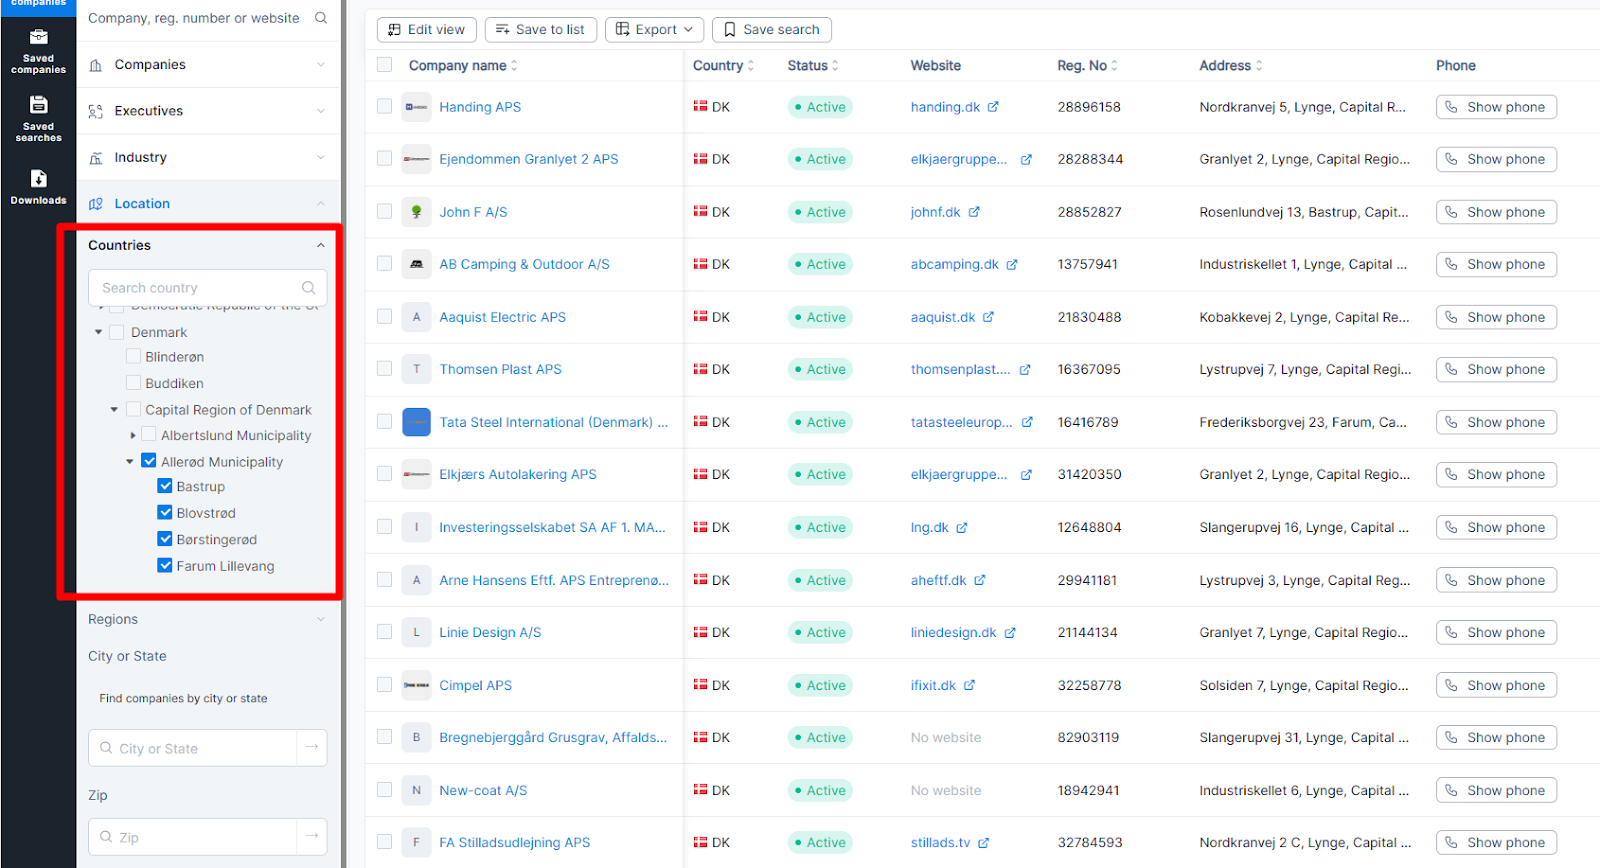The height and width of the screenshot is (868, 1600).
Task: Click the Location map icon
Action: [96, 204]
